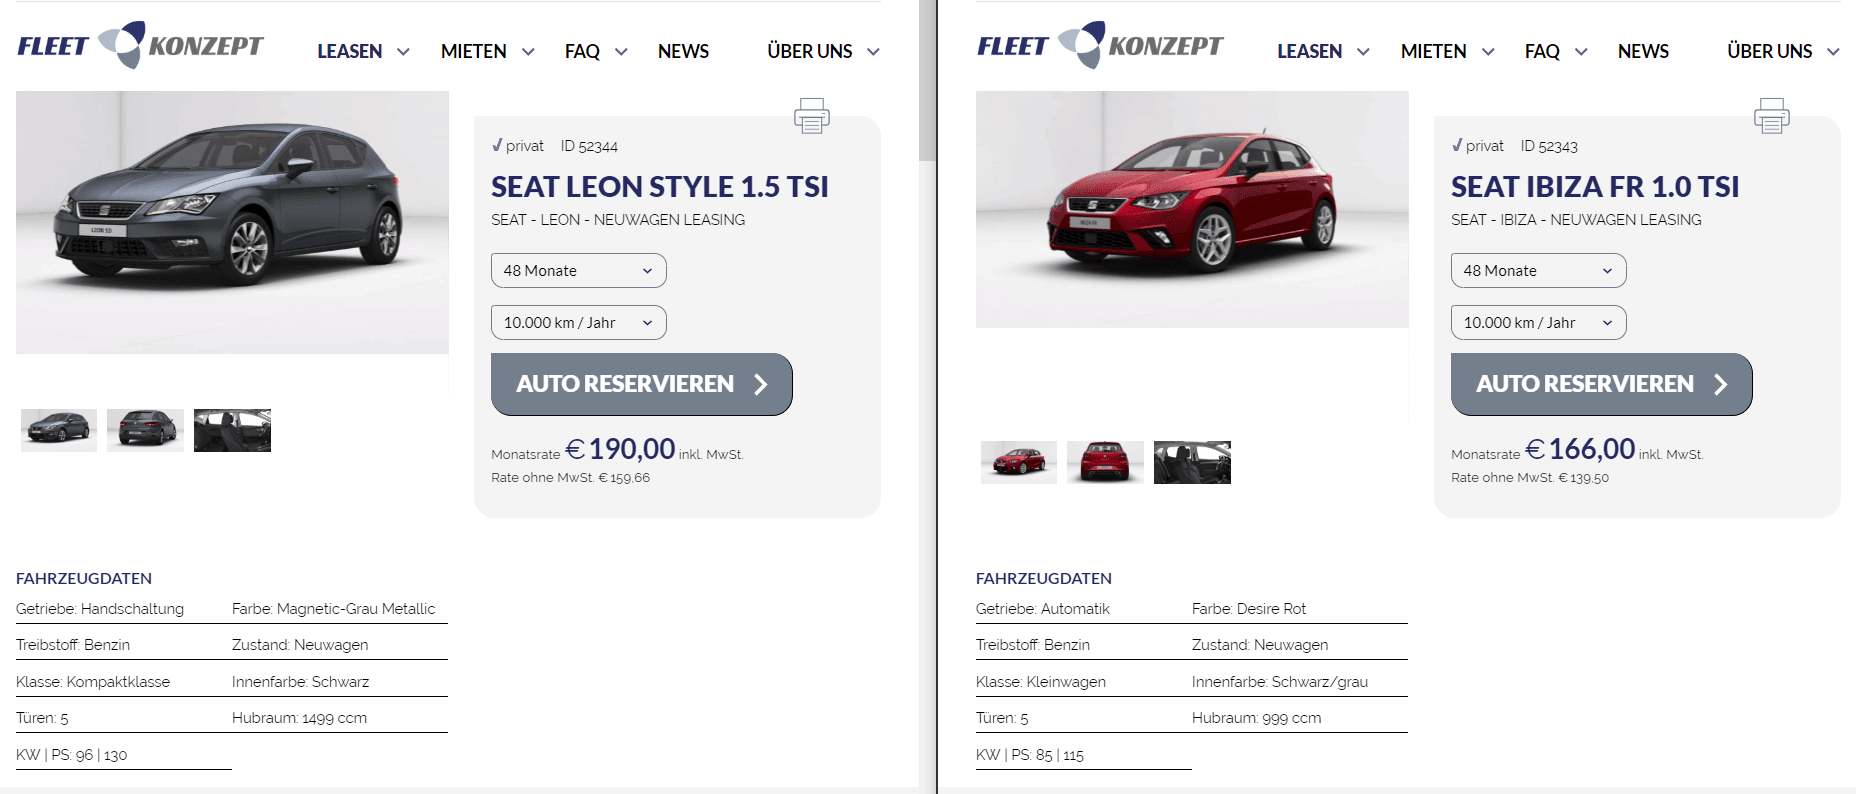Click the SEAT LEON STYLE 1.5 TSI heading

(660, 187)
